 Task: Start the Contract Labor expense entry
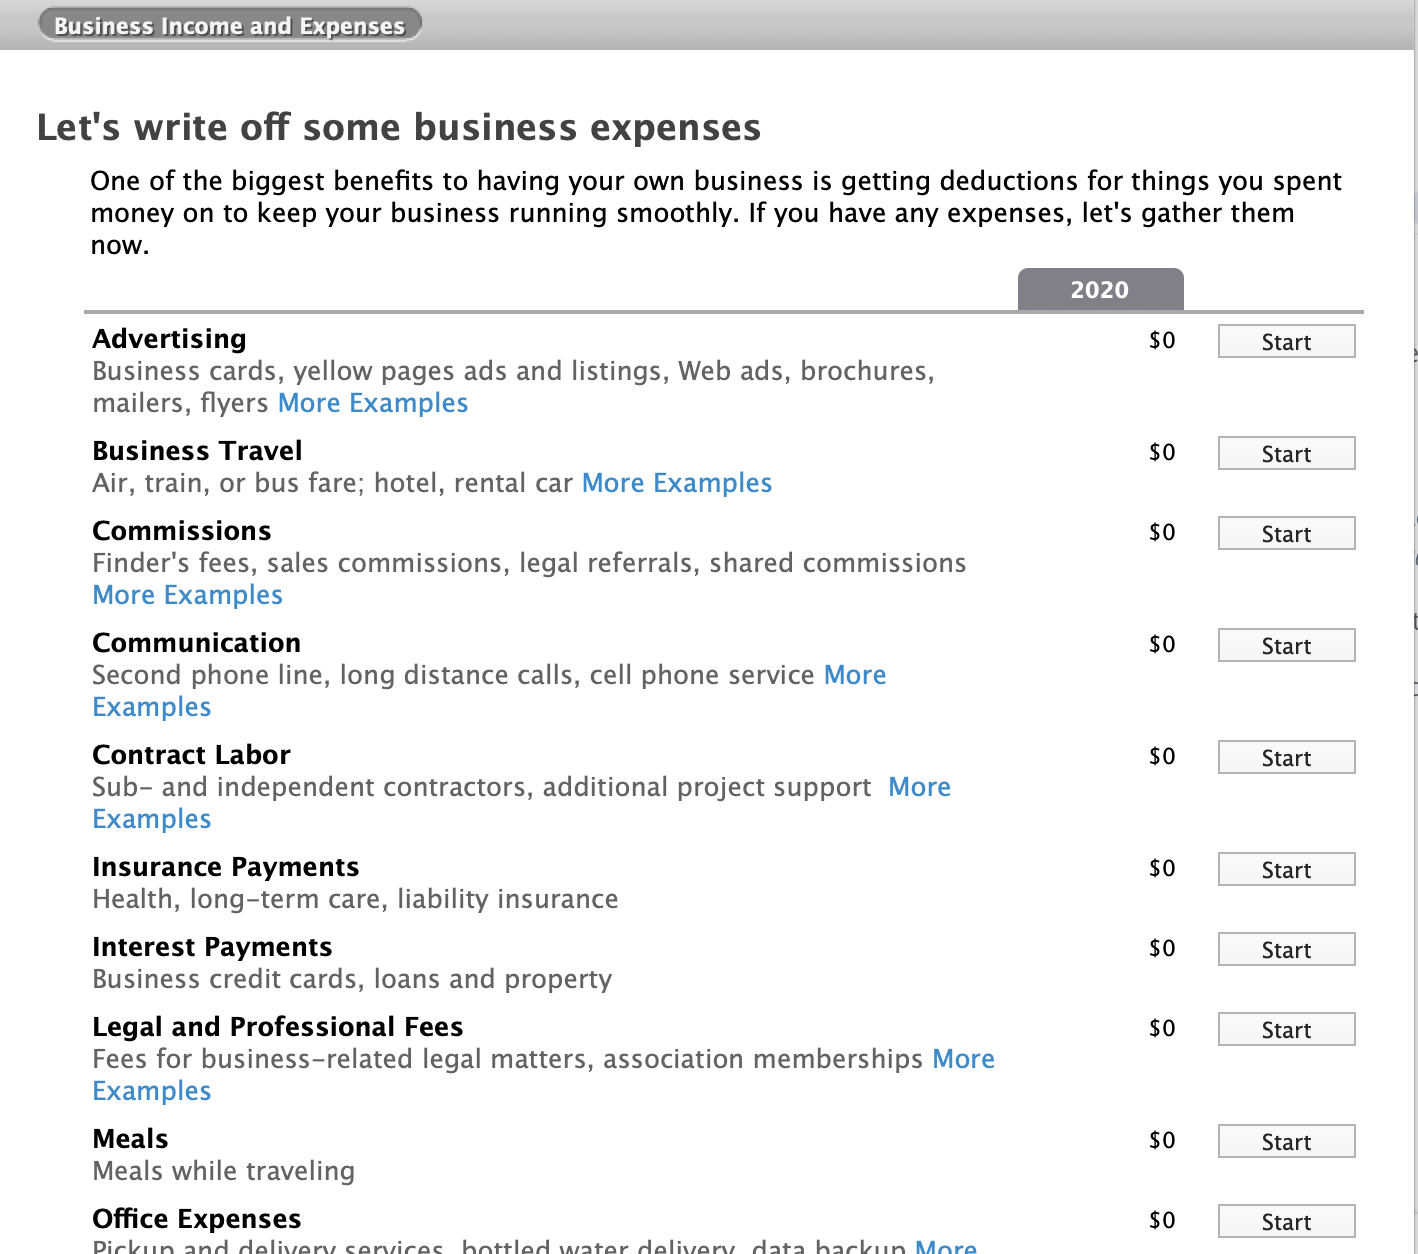coord(1286,758)
